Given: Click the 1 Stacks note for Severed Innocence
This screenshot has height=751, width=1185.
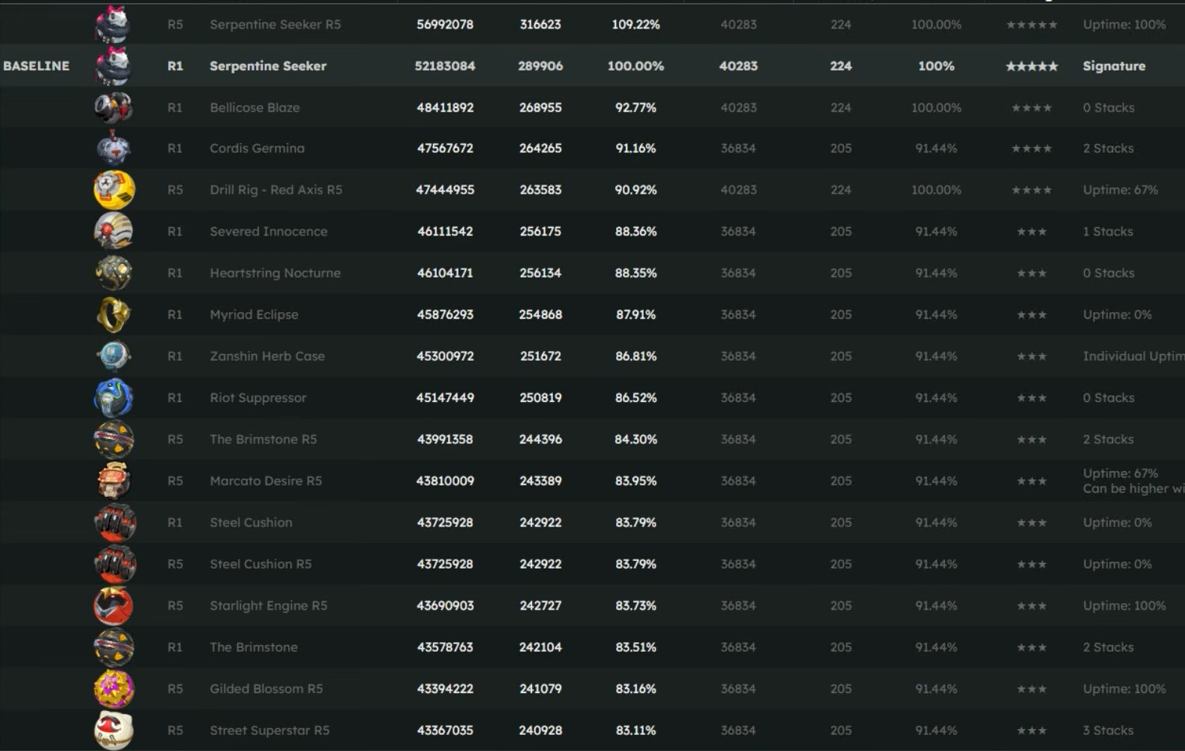Looking at the screenshot, I should pyautogui.click(x=1108, y=231).
